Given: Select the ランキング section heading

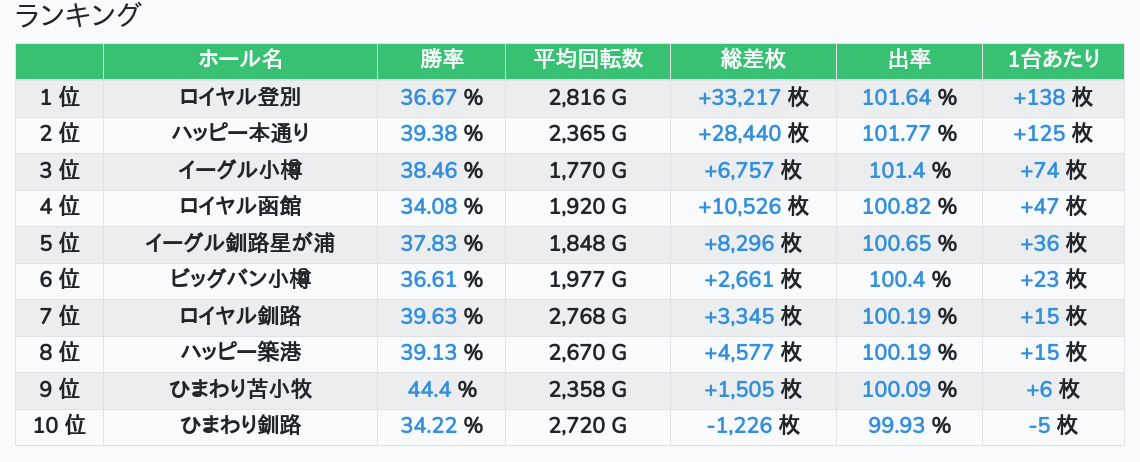Looking at the screenshot, I should coord(78,16).
